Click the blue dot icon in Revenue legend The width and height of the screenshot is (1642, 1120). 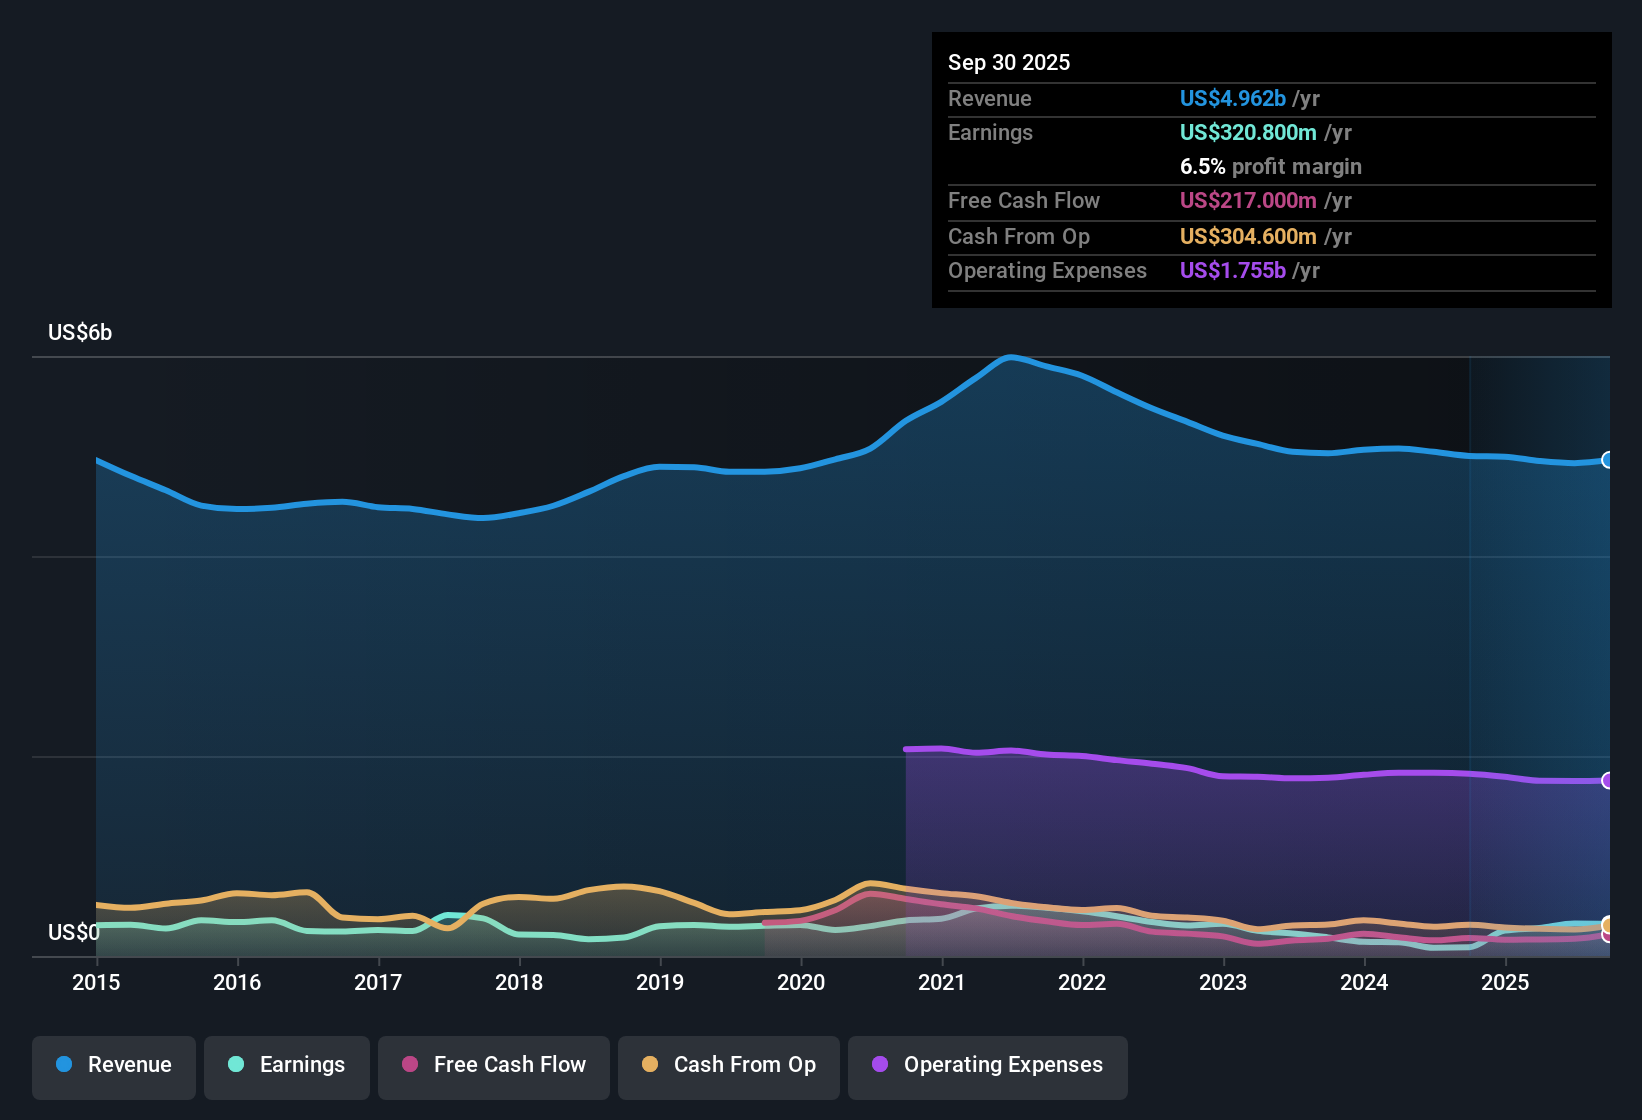click(x=63, y=1065)
